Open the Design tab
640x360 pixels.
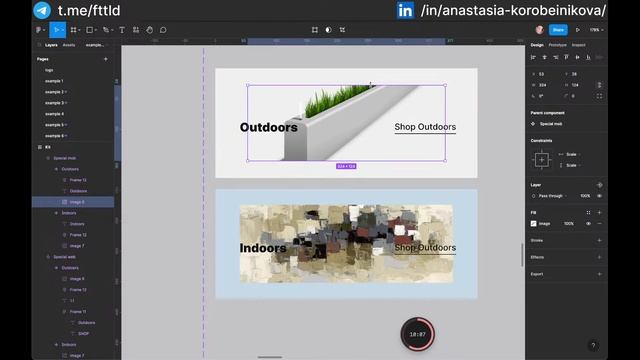(537, 45)
